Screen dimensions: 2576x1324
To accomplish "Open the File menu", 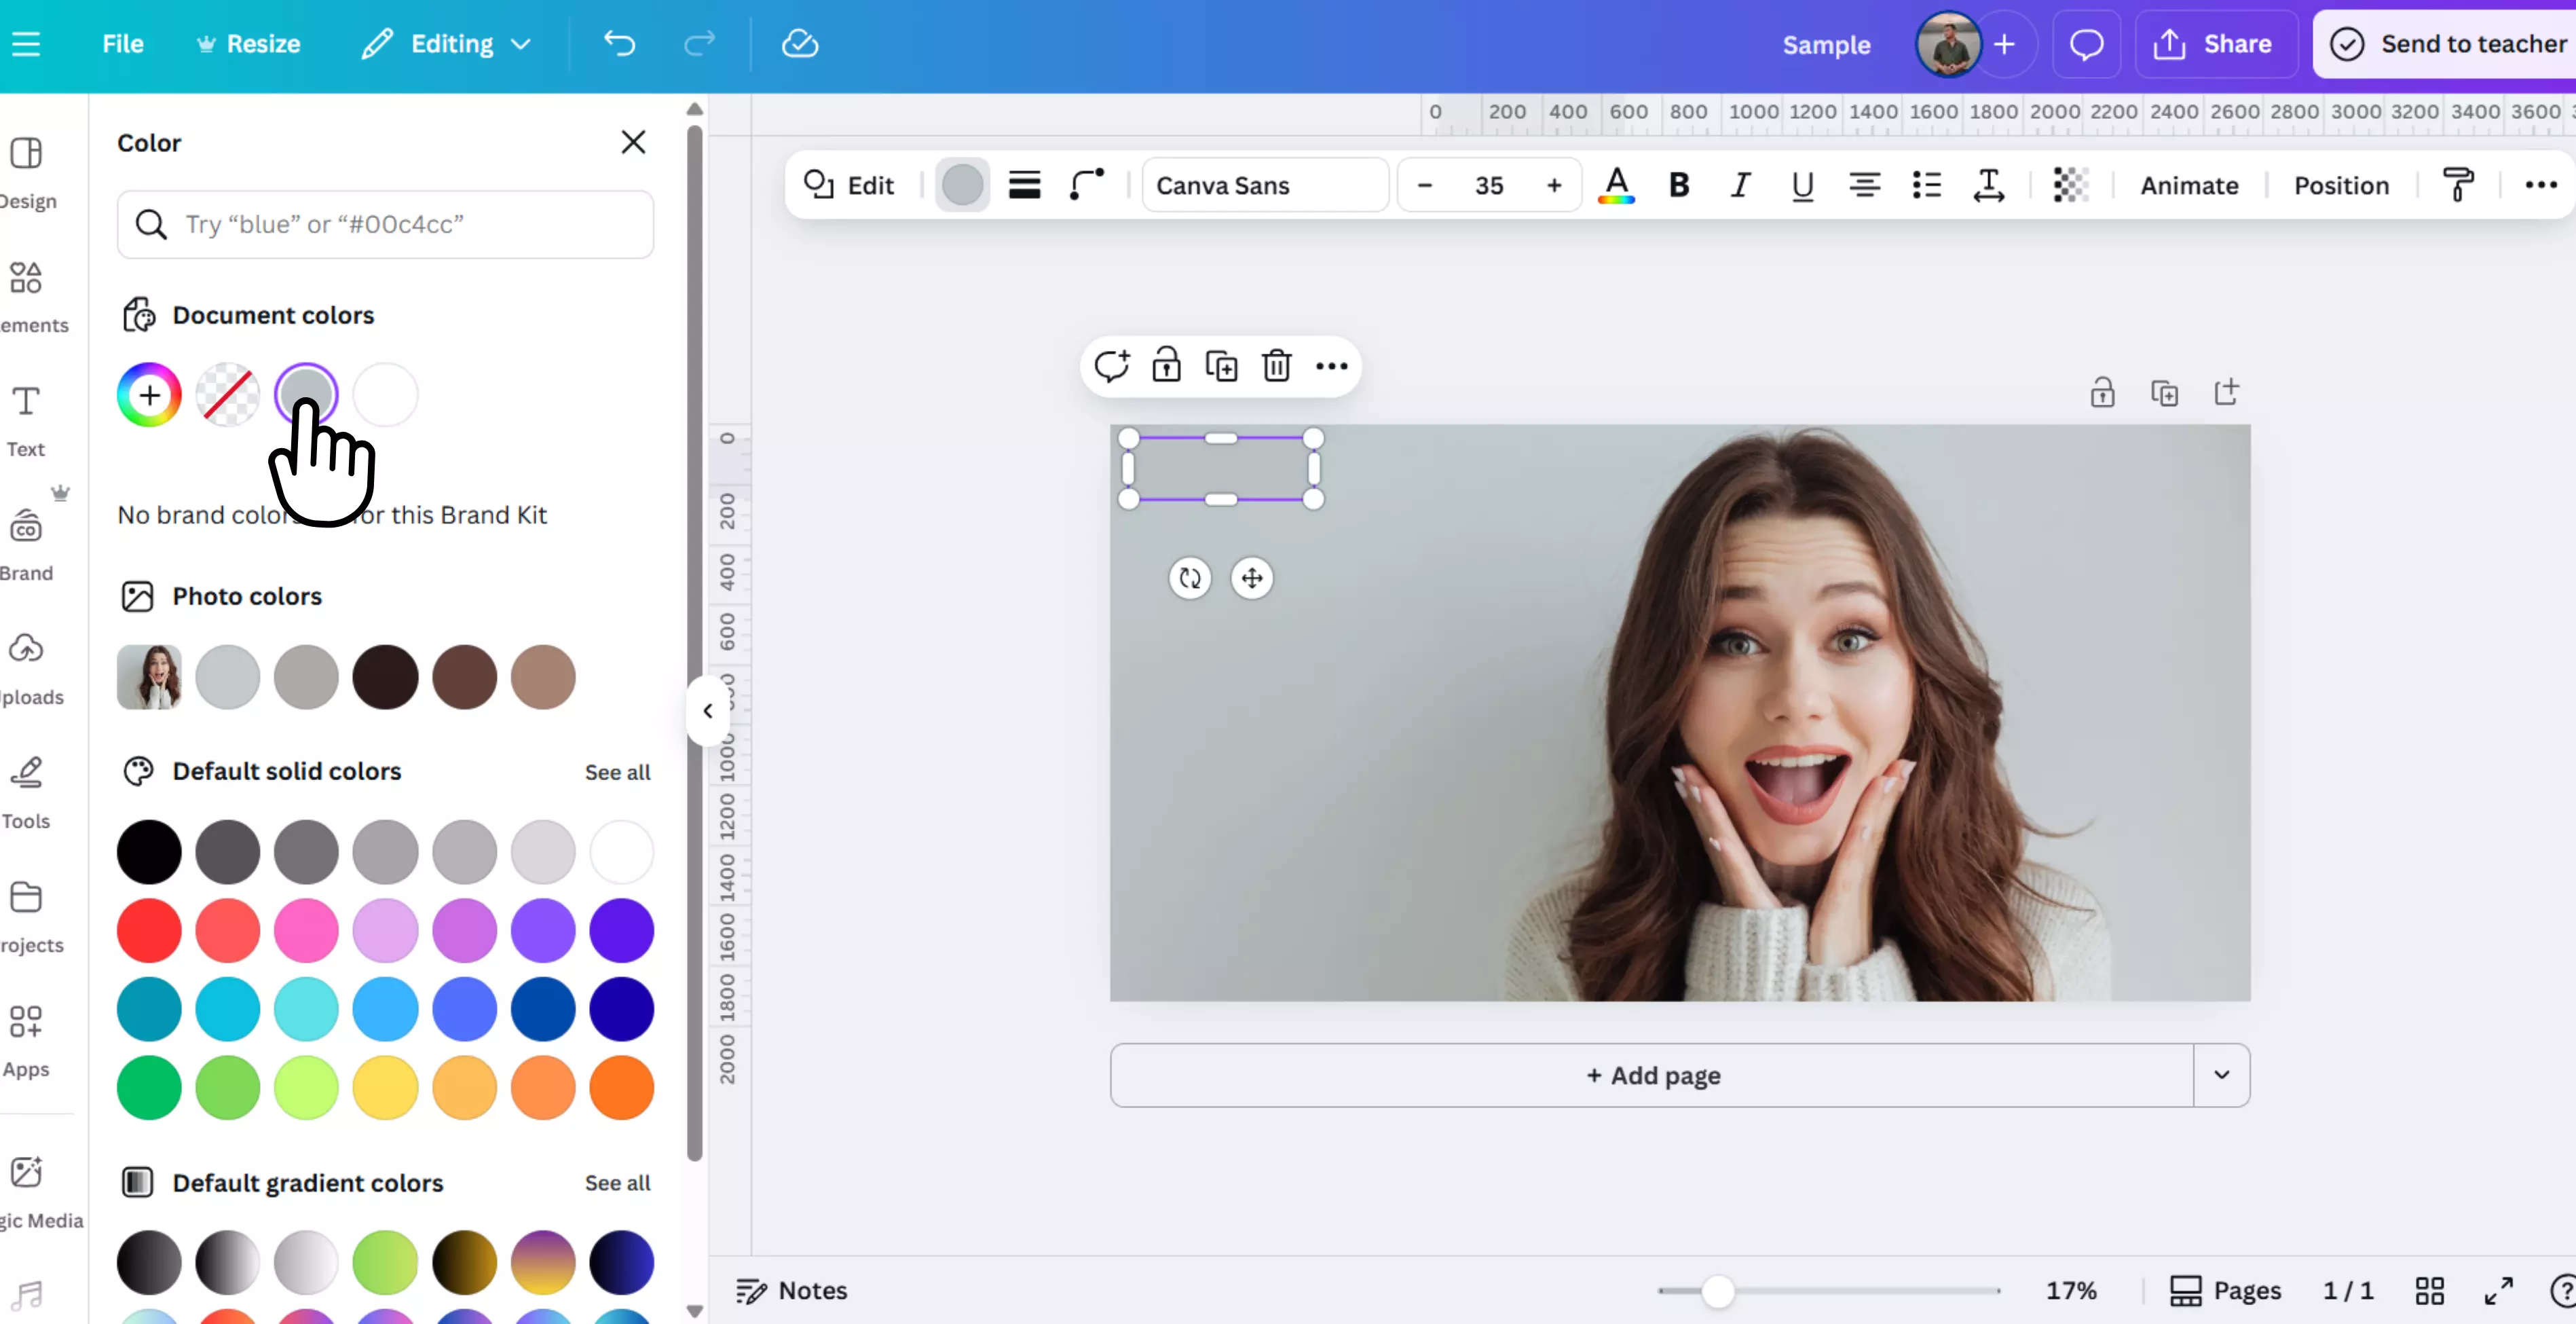I will click(x=123, y=44).
